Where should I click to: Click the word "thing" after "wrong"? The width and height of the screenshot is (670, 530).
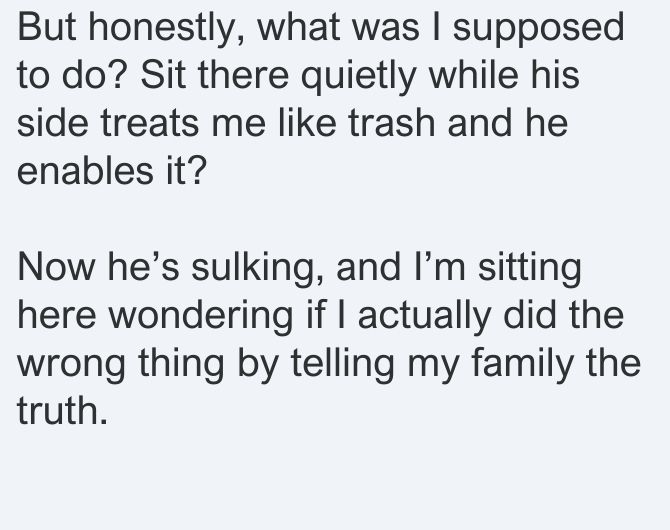tap(181, 364)
